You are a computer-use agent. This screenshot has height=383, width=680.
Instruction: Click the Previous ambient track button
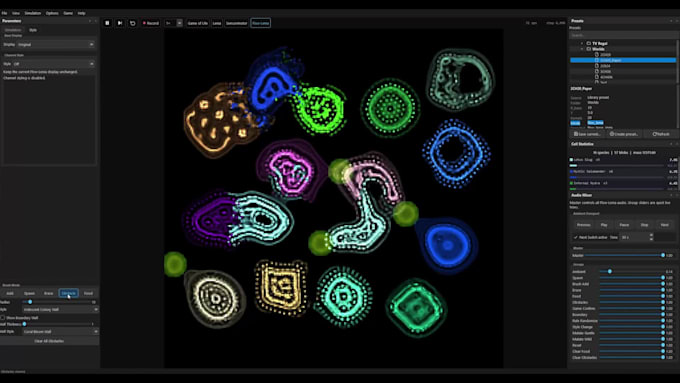583,225
